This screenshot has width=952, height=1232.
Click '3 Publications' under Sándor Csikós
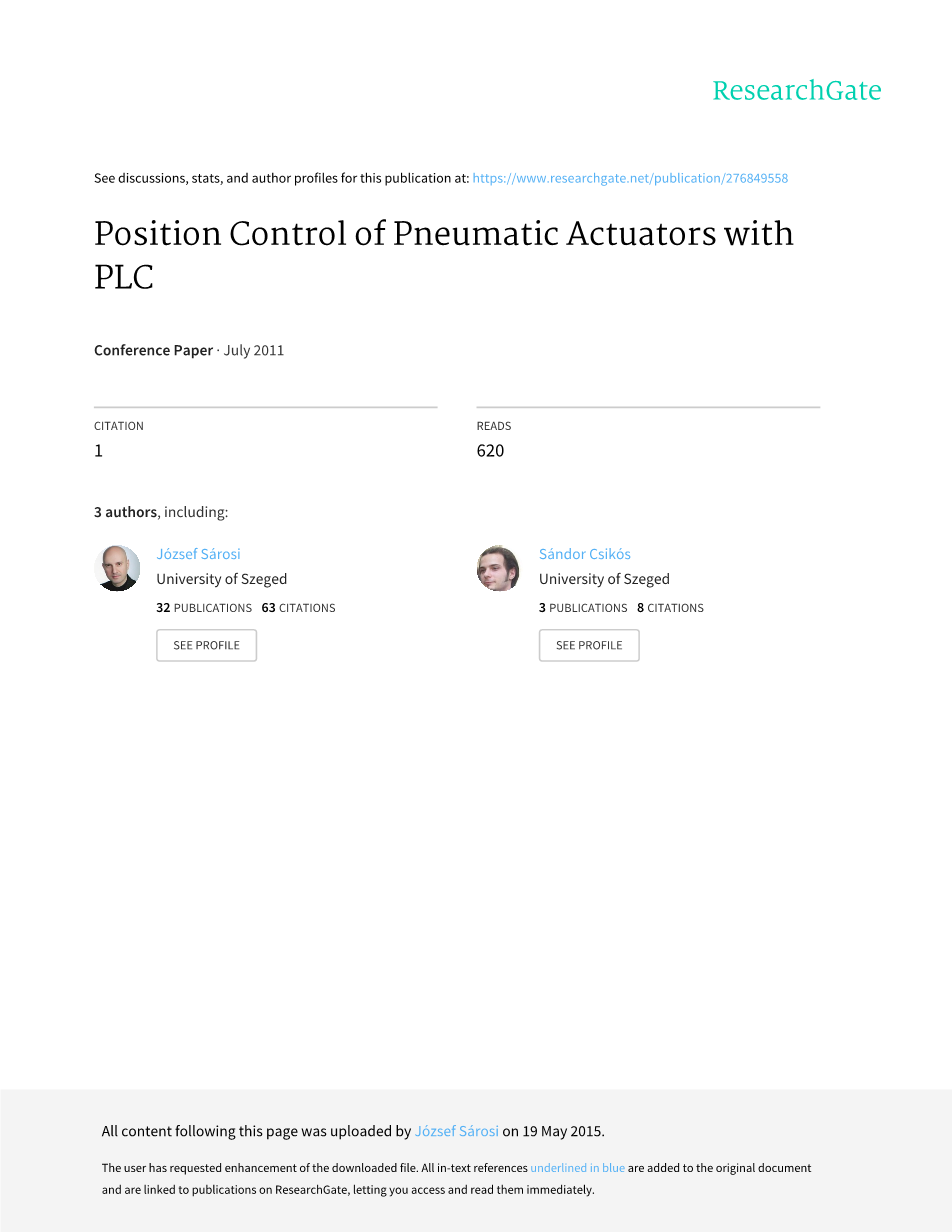click(583, 608)
